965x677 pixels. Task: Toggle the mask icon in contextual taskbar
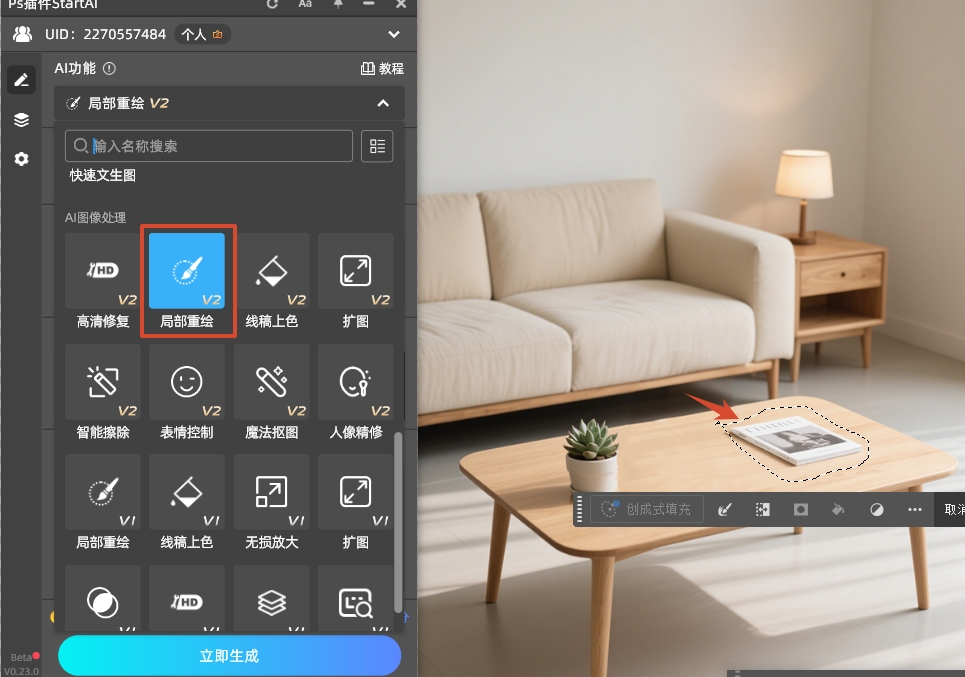[800, 510]
